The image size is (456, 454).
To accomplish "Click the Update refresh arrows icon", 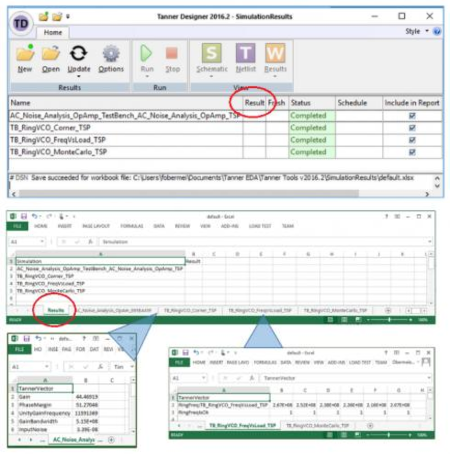I will tap(78, 53).
